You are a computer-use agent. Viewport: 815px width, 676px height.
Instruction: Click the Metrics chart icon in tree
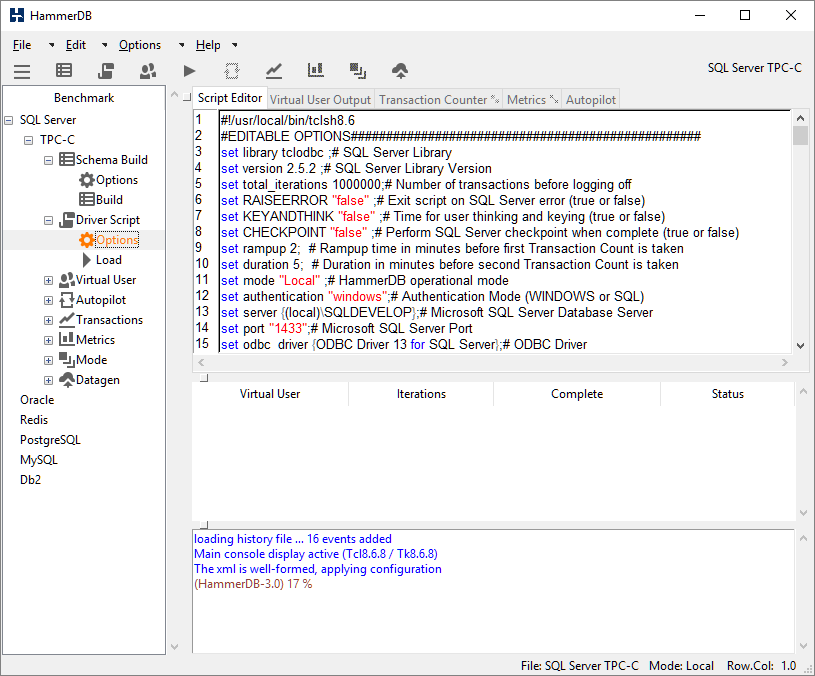point(67,339)
